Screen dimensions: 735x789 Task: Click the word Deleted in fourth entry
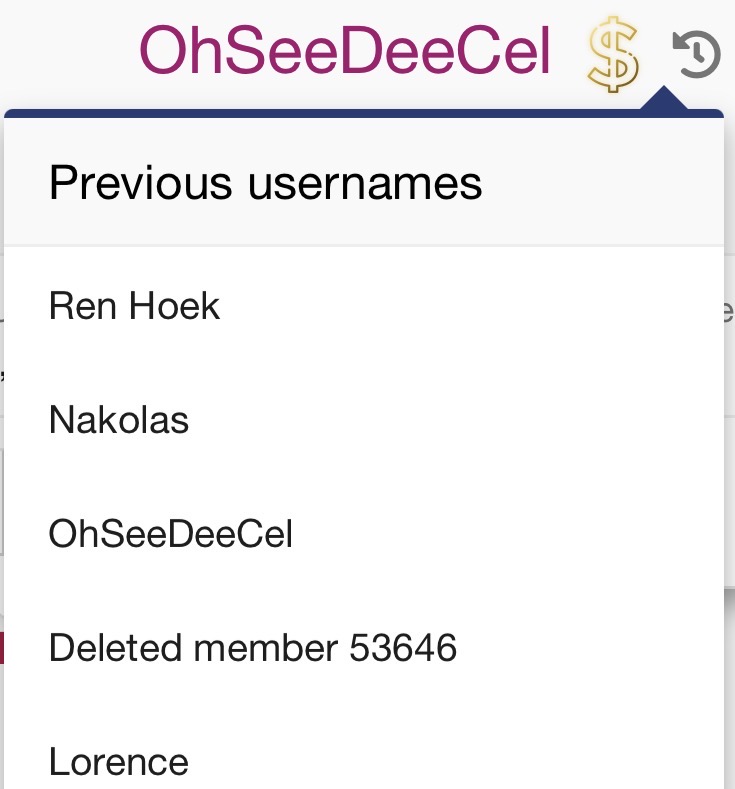pyautogui.click(x=115, y=648)
